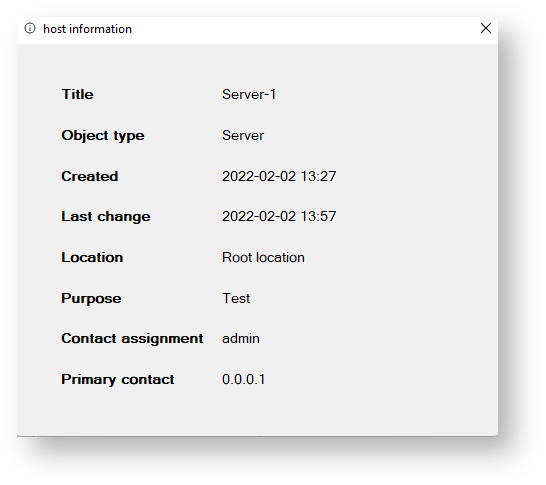Select the Server object type value

[243, 135]
